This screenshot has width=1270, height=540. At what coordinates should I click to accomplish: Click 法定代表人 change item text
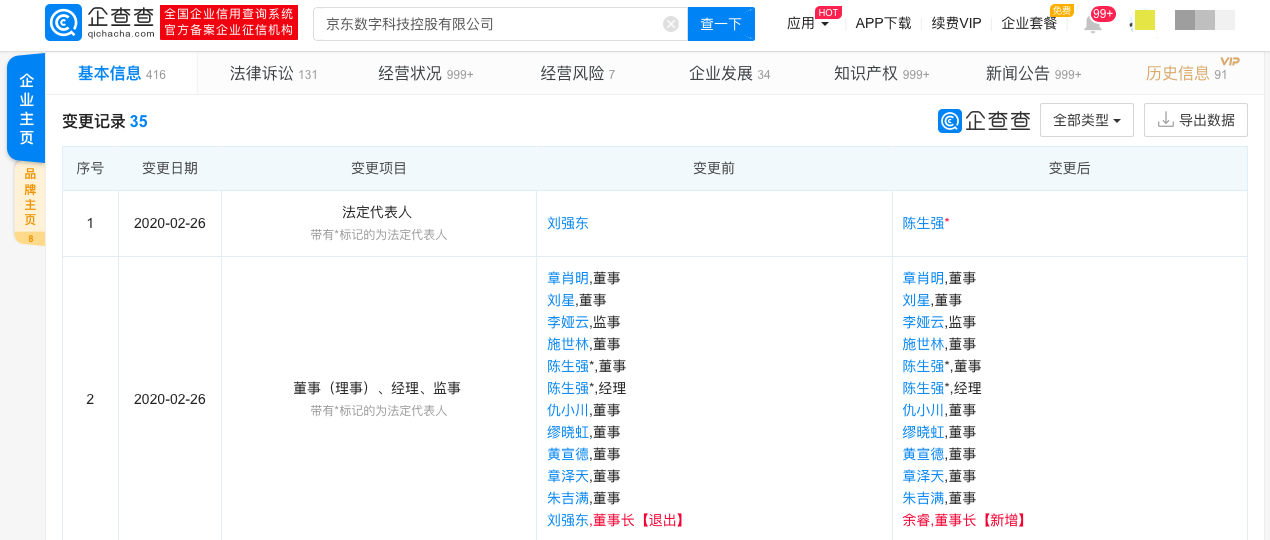coord(378,212)
